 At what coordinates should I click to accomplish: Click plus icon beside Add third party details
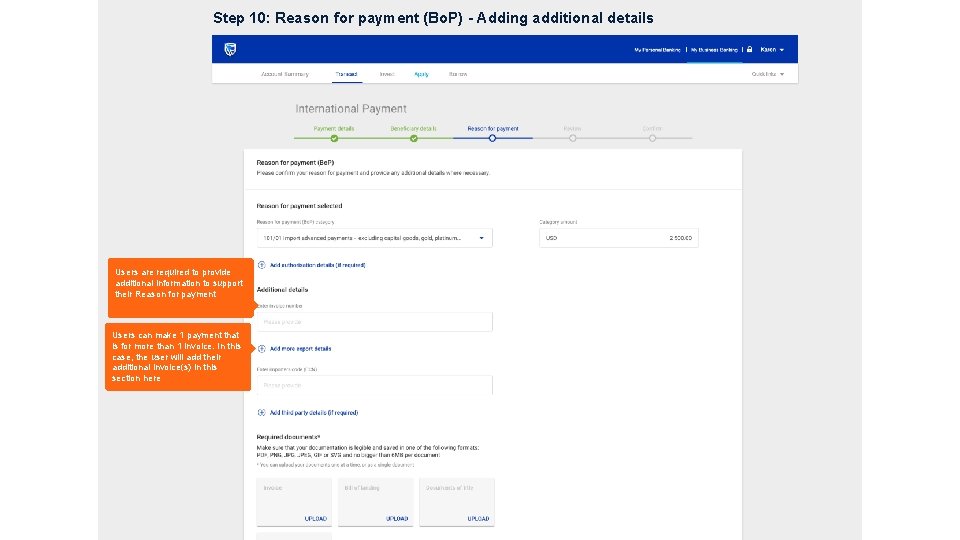click(x=261, y=413)
